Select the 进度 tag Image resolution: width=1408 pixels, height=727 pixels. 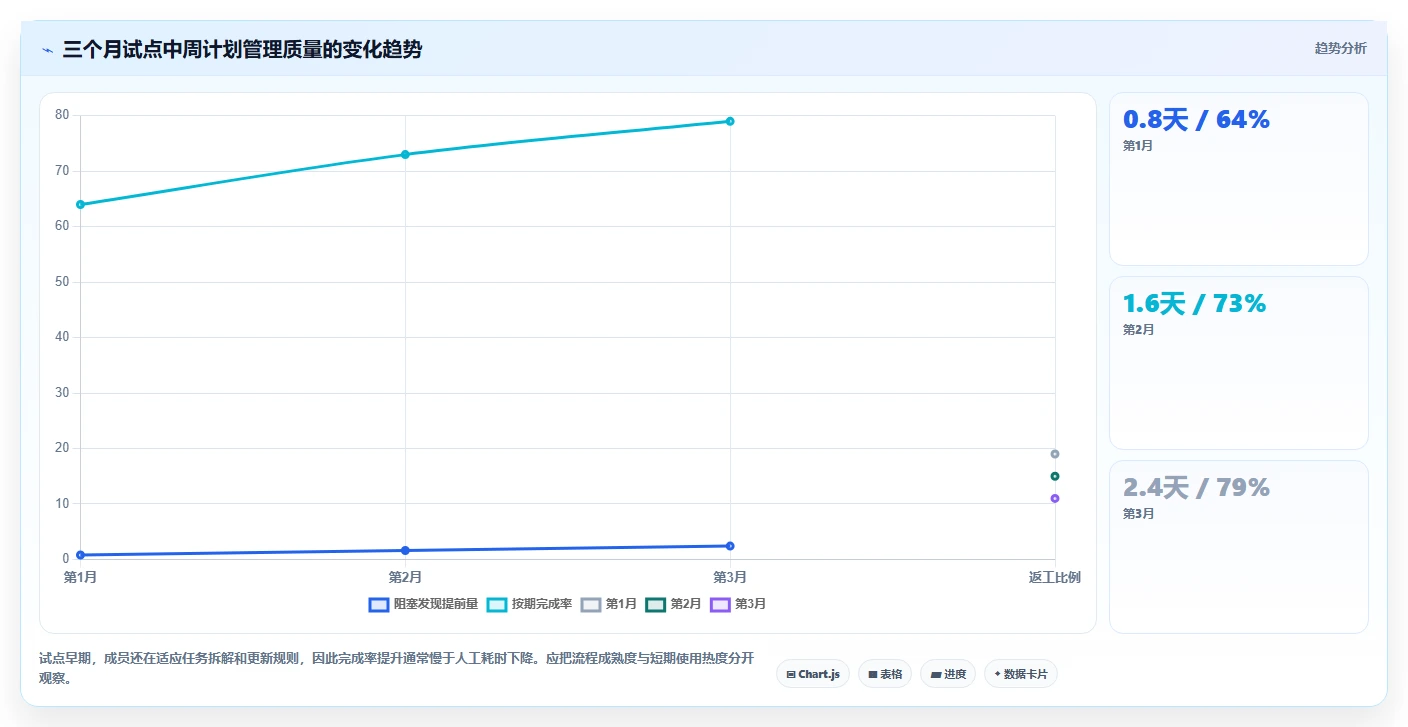(x=948, y=674)
